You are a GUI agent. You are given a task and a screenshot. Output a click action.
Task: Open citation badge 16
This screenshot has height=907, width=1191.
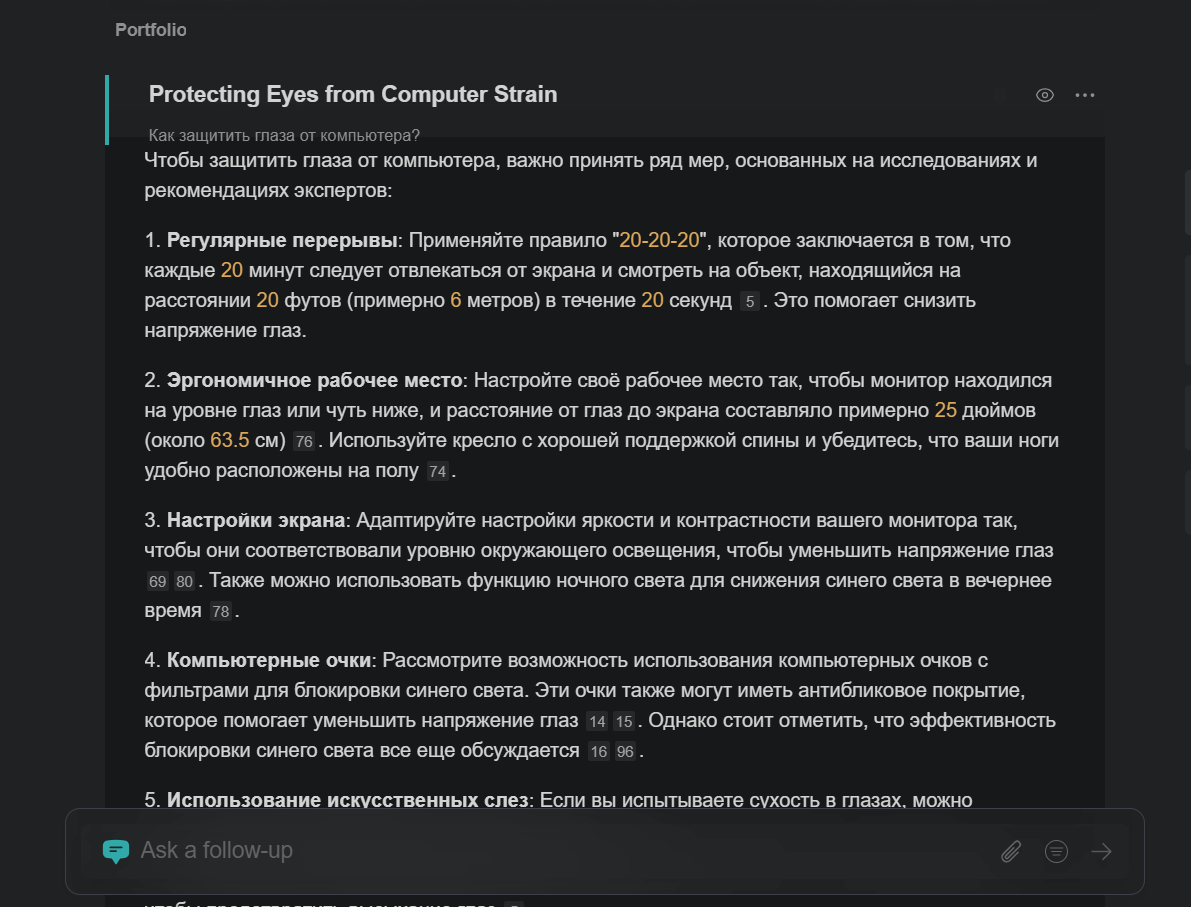pos(598,751)
